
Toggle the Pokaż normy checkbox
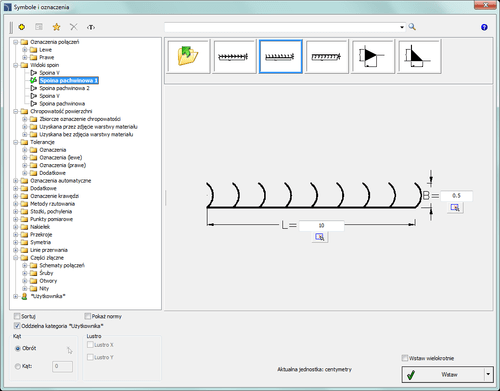88,316
